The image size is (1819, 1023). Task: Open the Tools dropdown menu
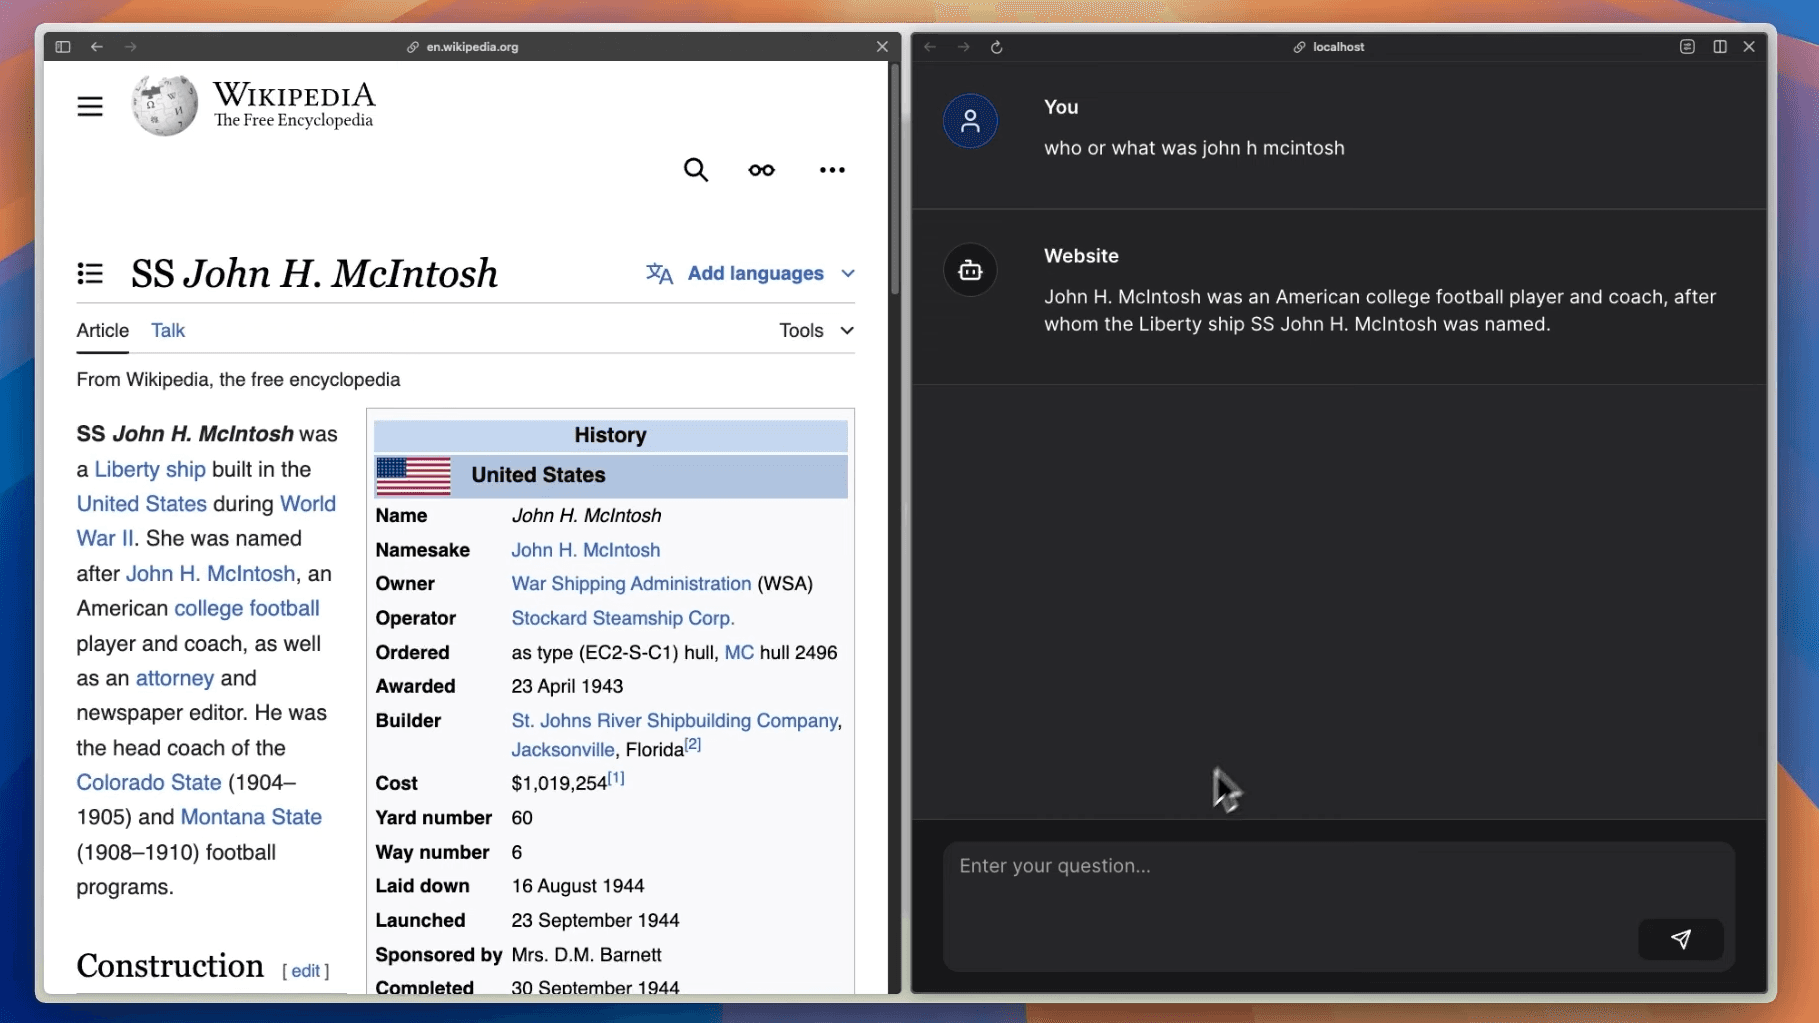point(817,330)
